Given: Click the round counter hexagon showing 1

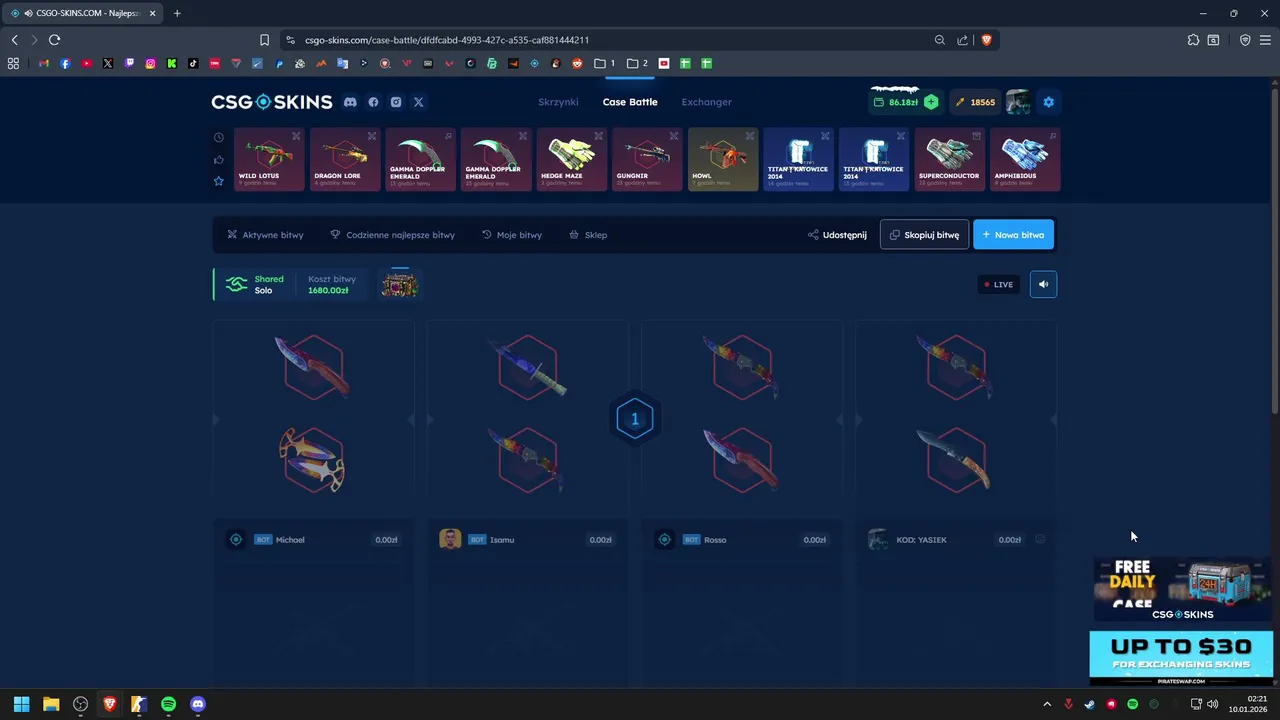Looking at the screenshot, I should click(x=634, y=420).
